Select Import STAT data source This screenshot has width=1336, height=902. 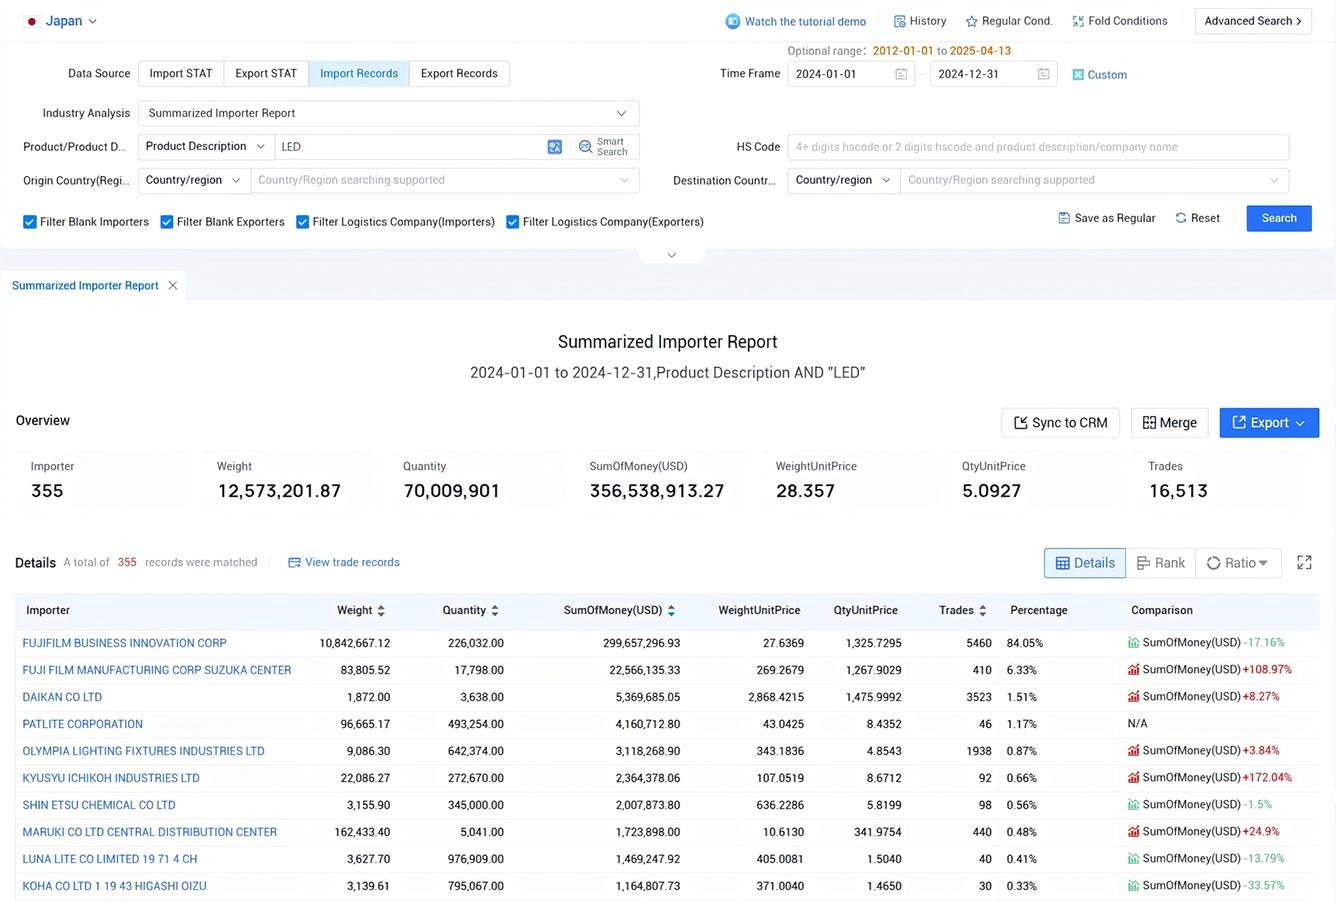pyautogui.click(x=181, y=74)
